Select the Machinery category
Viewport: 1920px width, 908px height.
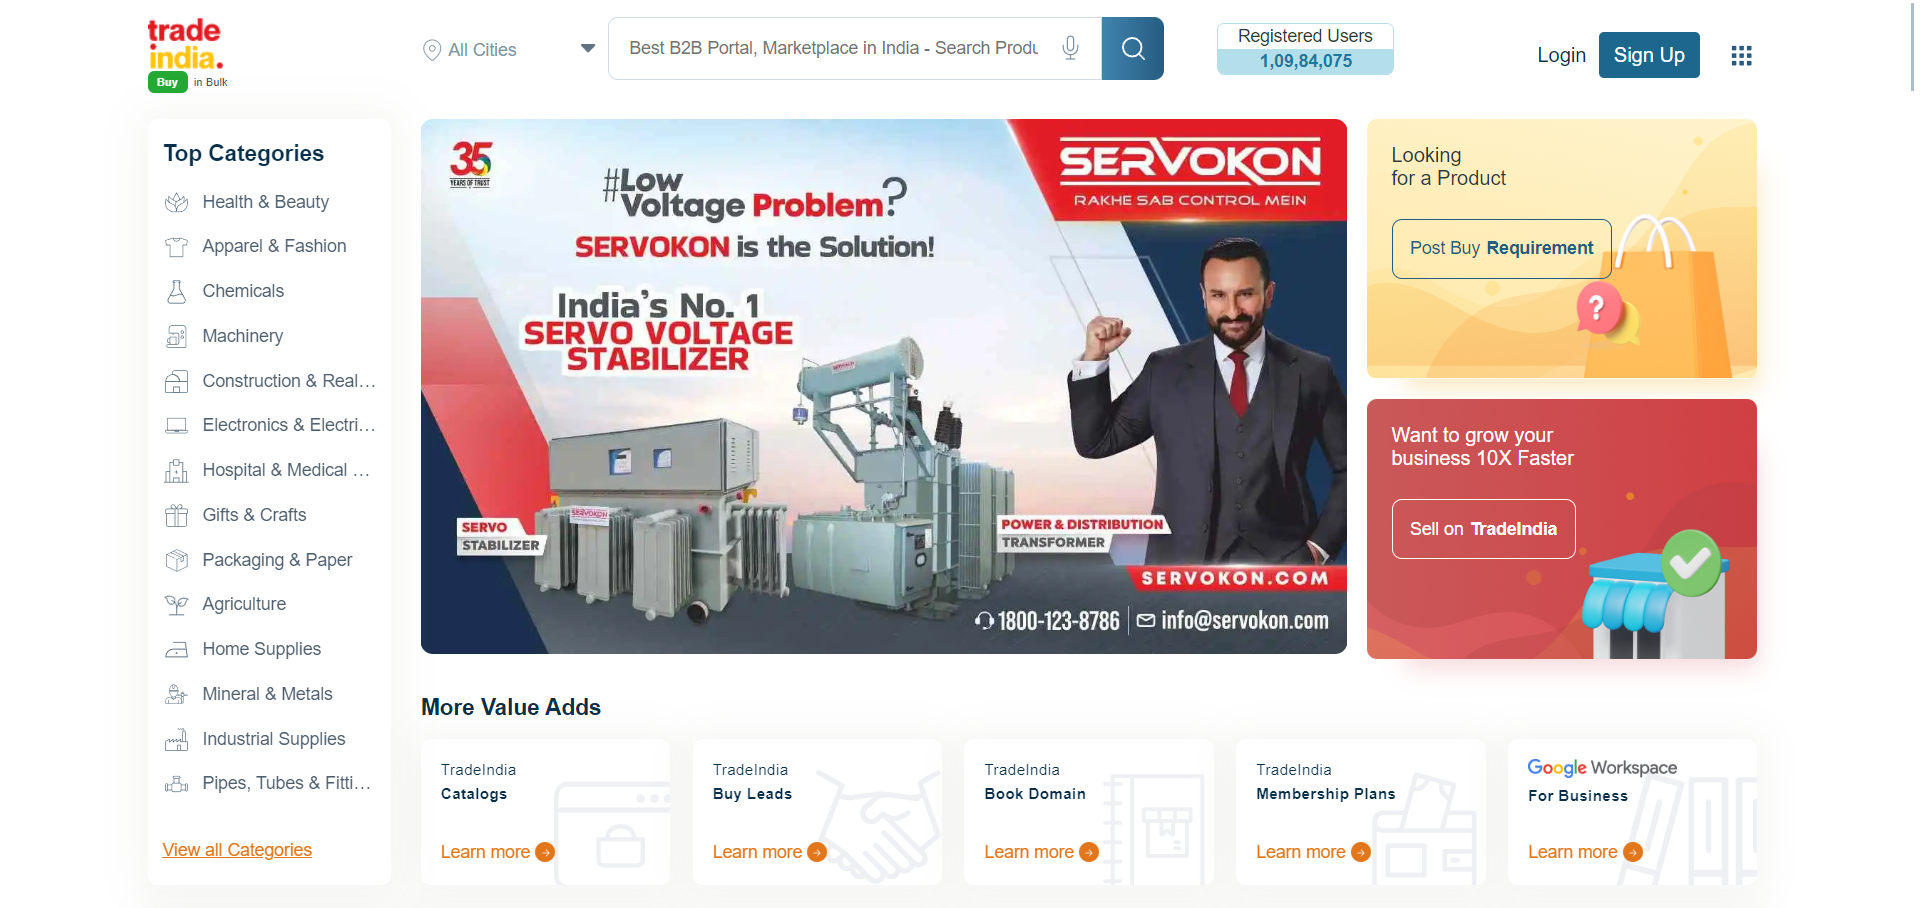tap(243, 336)
